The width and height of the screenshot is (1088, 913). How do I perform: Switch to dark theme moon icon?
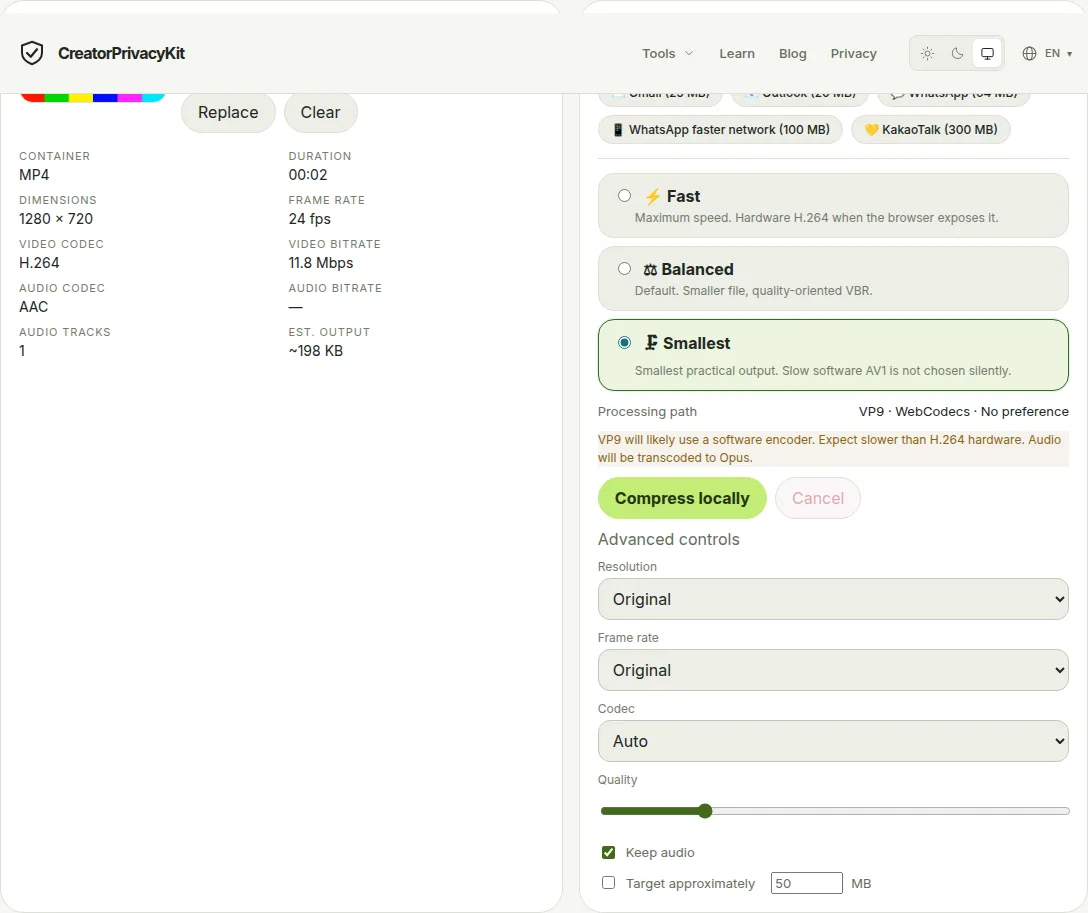(x=957, y=53)
